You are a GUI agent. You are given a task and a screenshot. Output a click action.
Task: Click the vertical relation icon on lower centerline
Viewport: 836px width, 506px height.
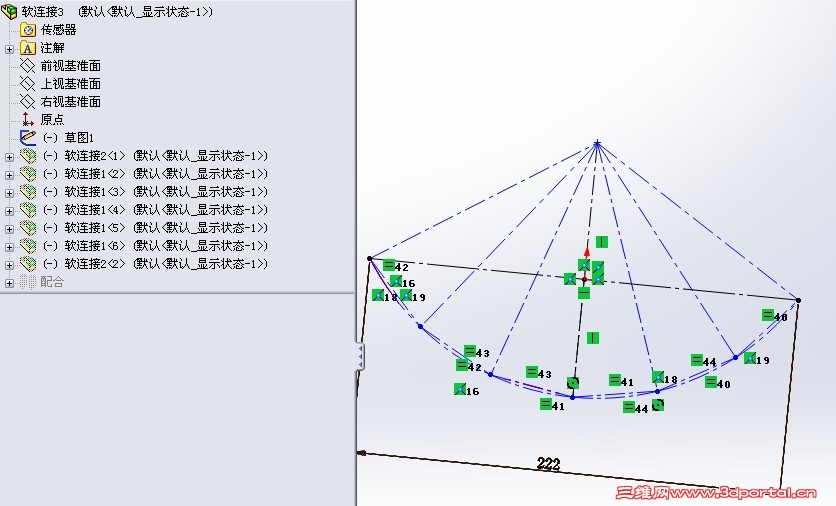[x=593, y=338]
